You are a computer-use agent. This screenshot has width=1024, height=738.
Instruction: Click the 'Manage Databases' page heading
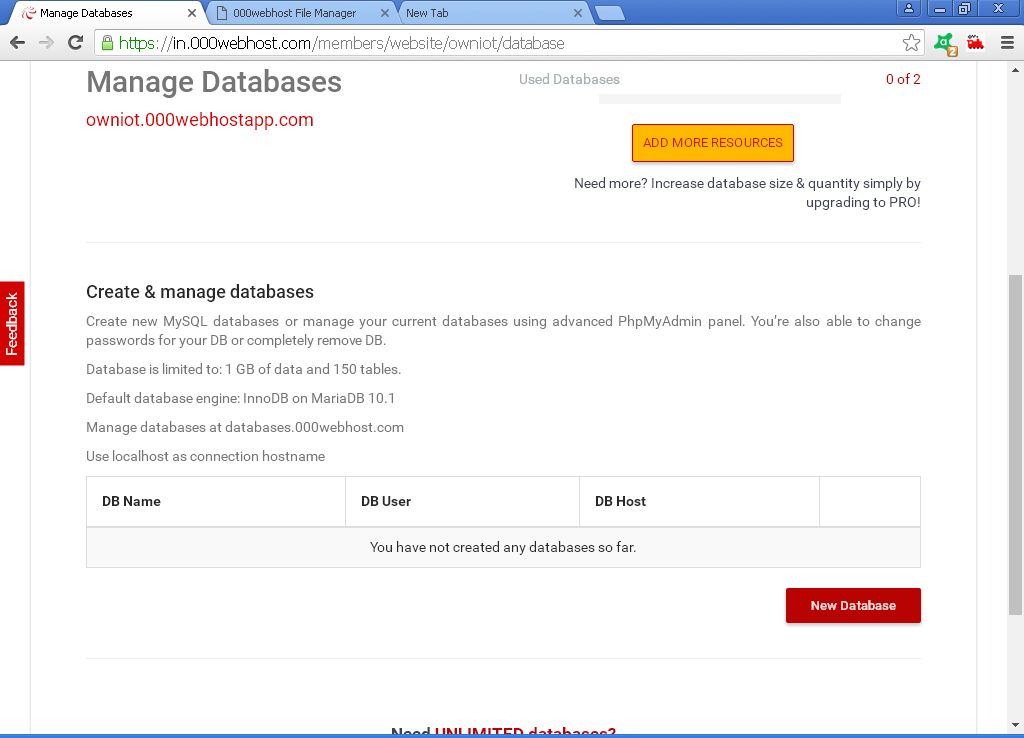(214, 82)
